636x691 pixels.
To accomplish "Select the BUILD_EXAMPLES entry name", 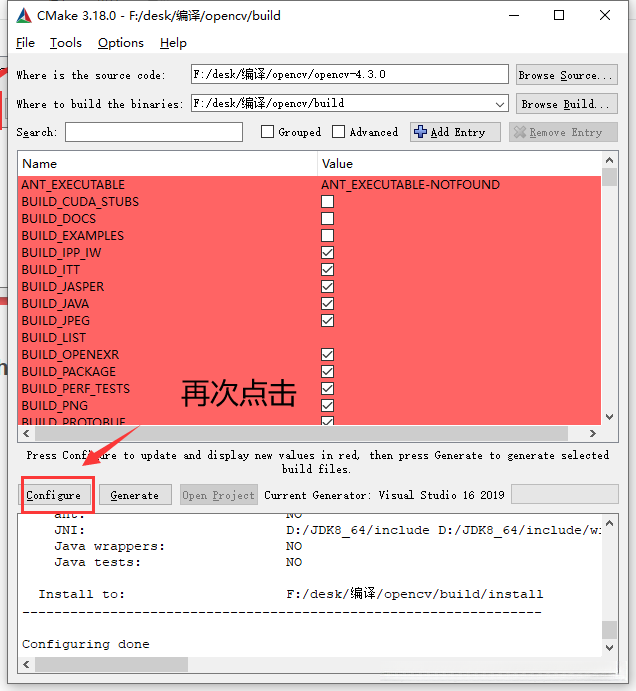I will (73, 235).
